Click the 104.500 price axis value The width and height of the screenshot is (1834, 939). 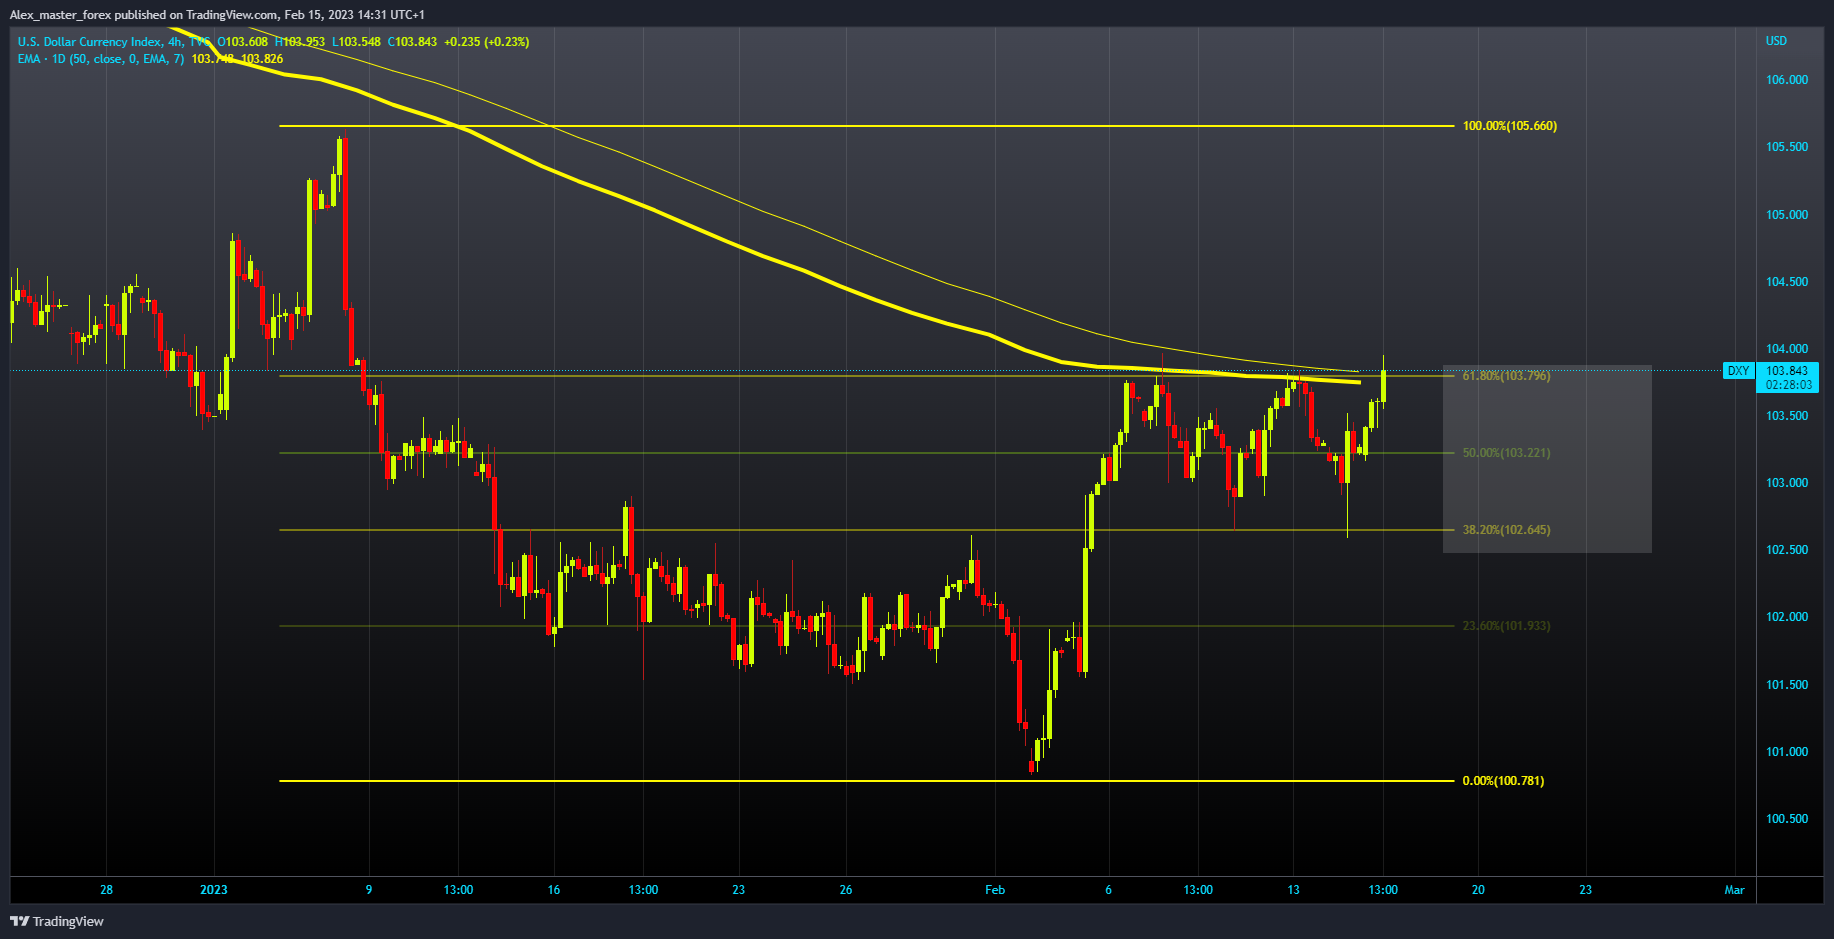(x=1787, y=282)
